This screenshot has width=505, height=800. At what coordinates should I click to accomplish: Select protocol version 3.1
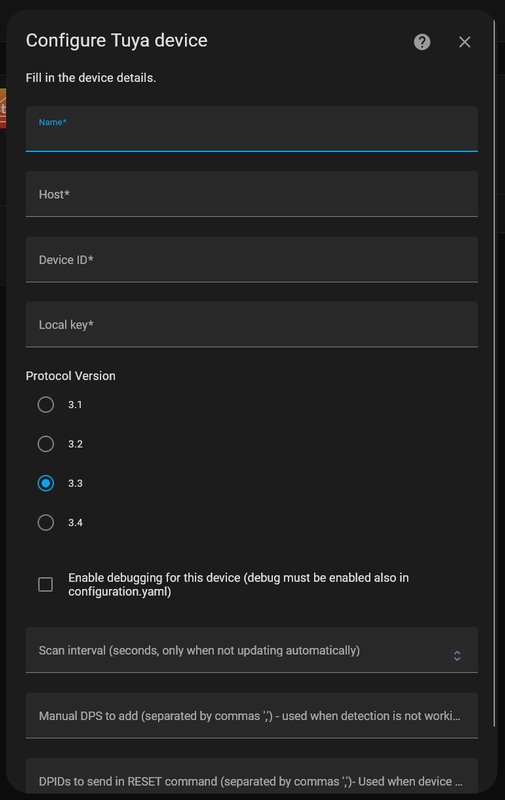click(x=45, y=405)
